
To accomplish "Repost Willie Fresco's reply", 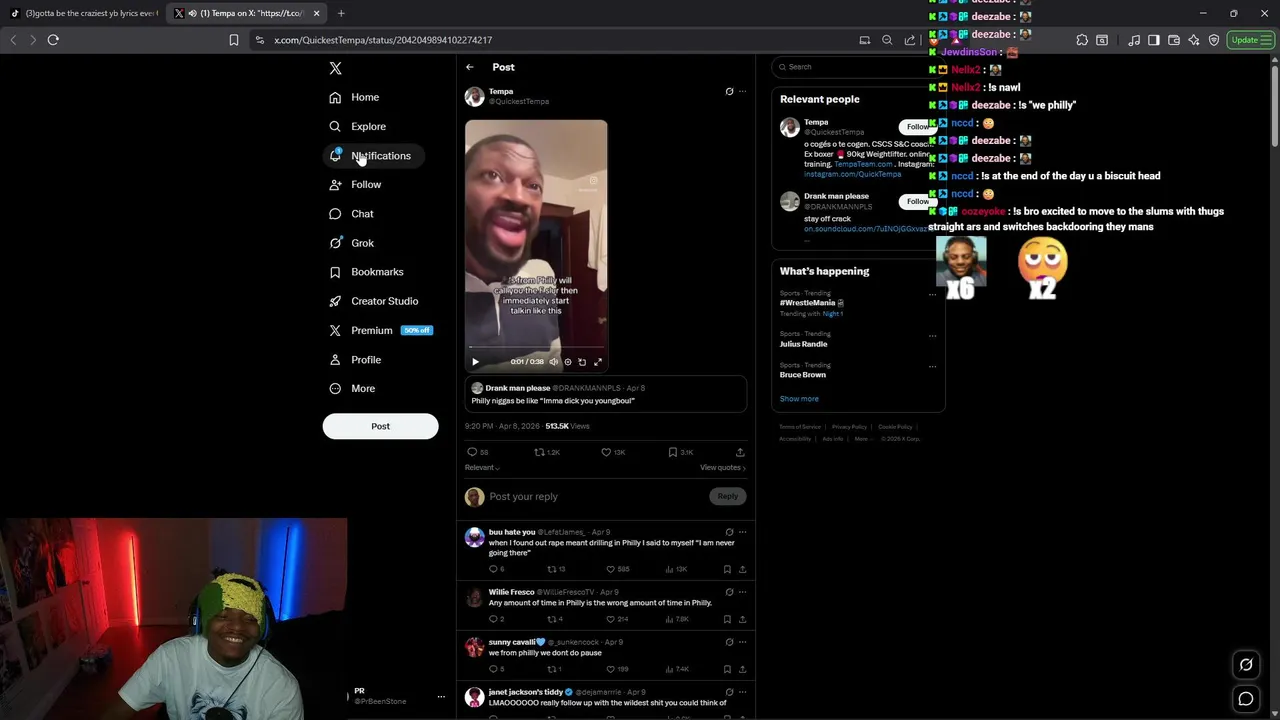I will tap(554, 619).
